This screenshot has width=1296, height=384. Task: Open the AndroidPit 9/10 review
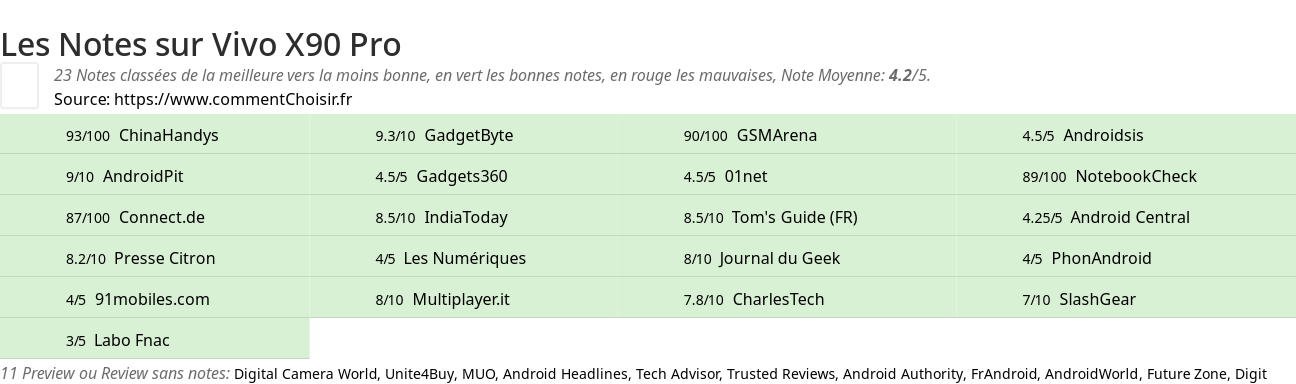(x=155, y=176)
